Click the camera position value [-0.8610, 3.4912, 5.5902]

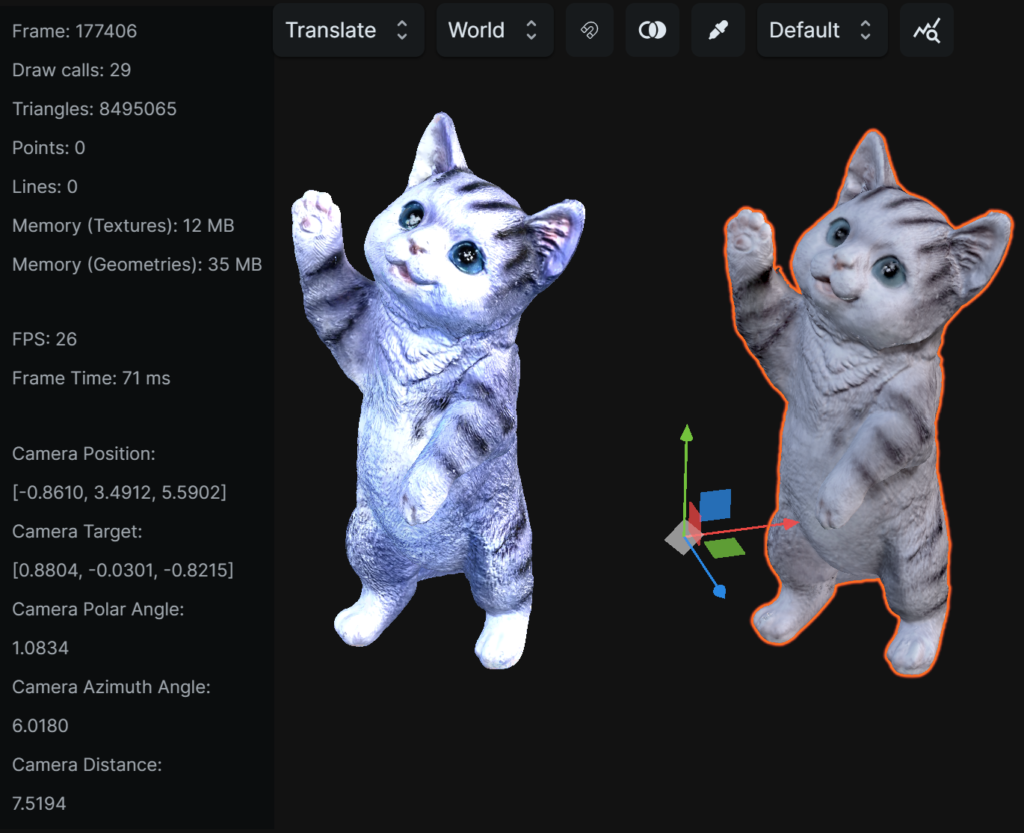point(120,492)
